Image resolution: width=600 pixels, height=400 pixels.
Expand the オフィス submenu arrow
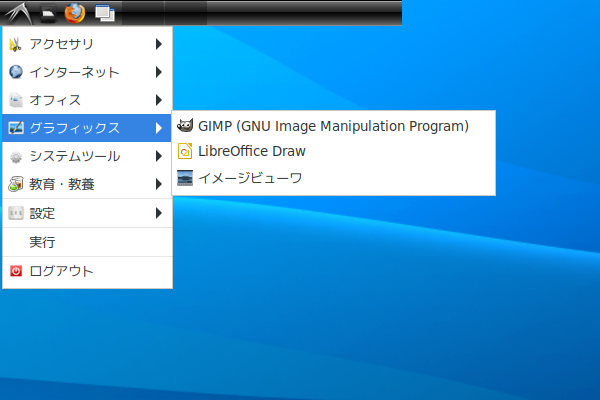(x=159, y=100)
